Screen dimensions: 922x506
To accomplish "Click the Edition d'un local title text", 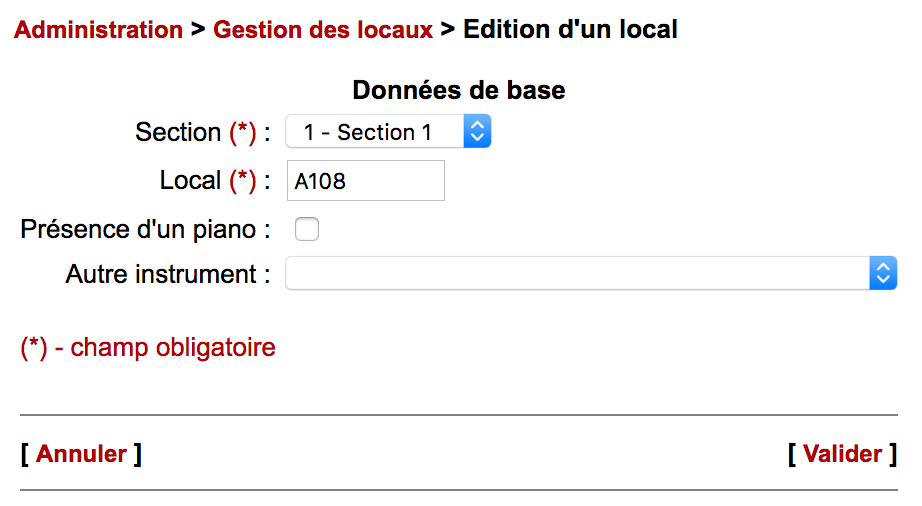I will pyautogui.click(x=571, y=30).
